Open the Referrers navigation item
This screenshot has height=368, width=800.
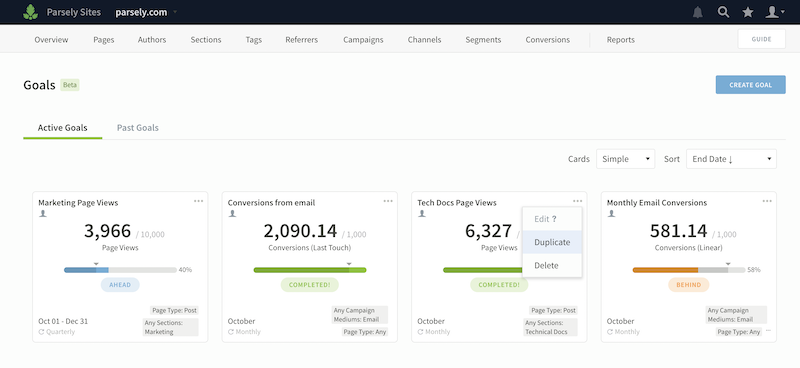coord(302,39)
